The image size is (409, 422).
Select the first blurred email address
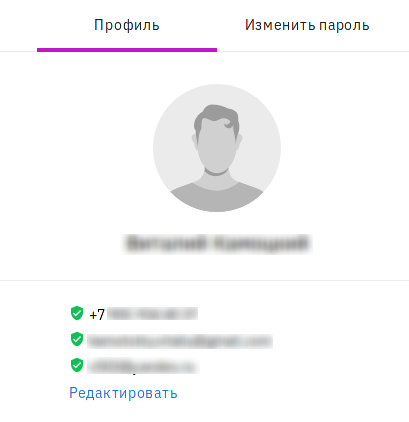click(x=180, y=341)
